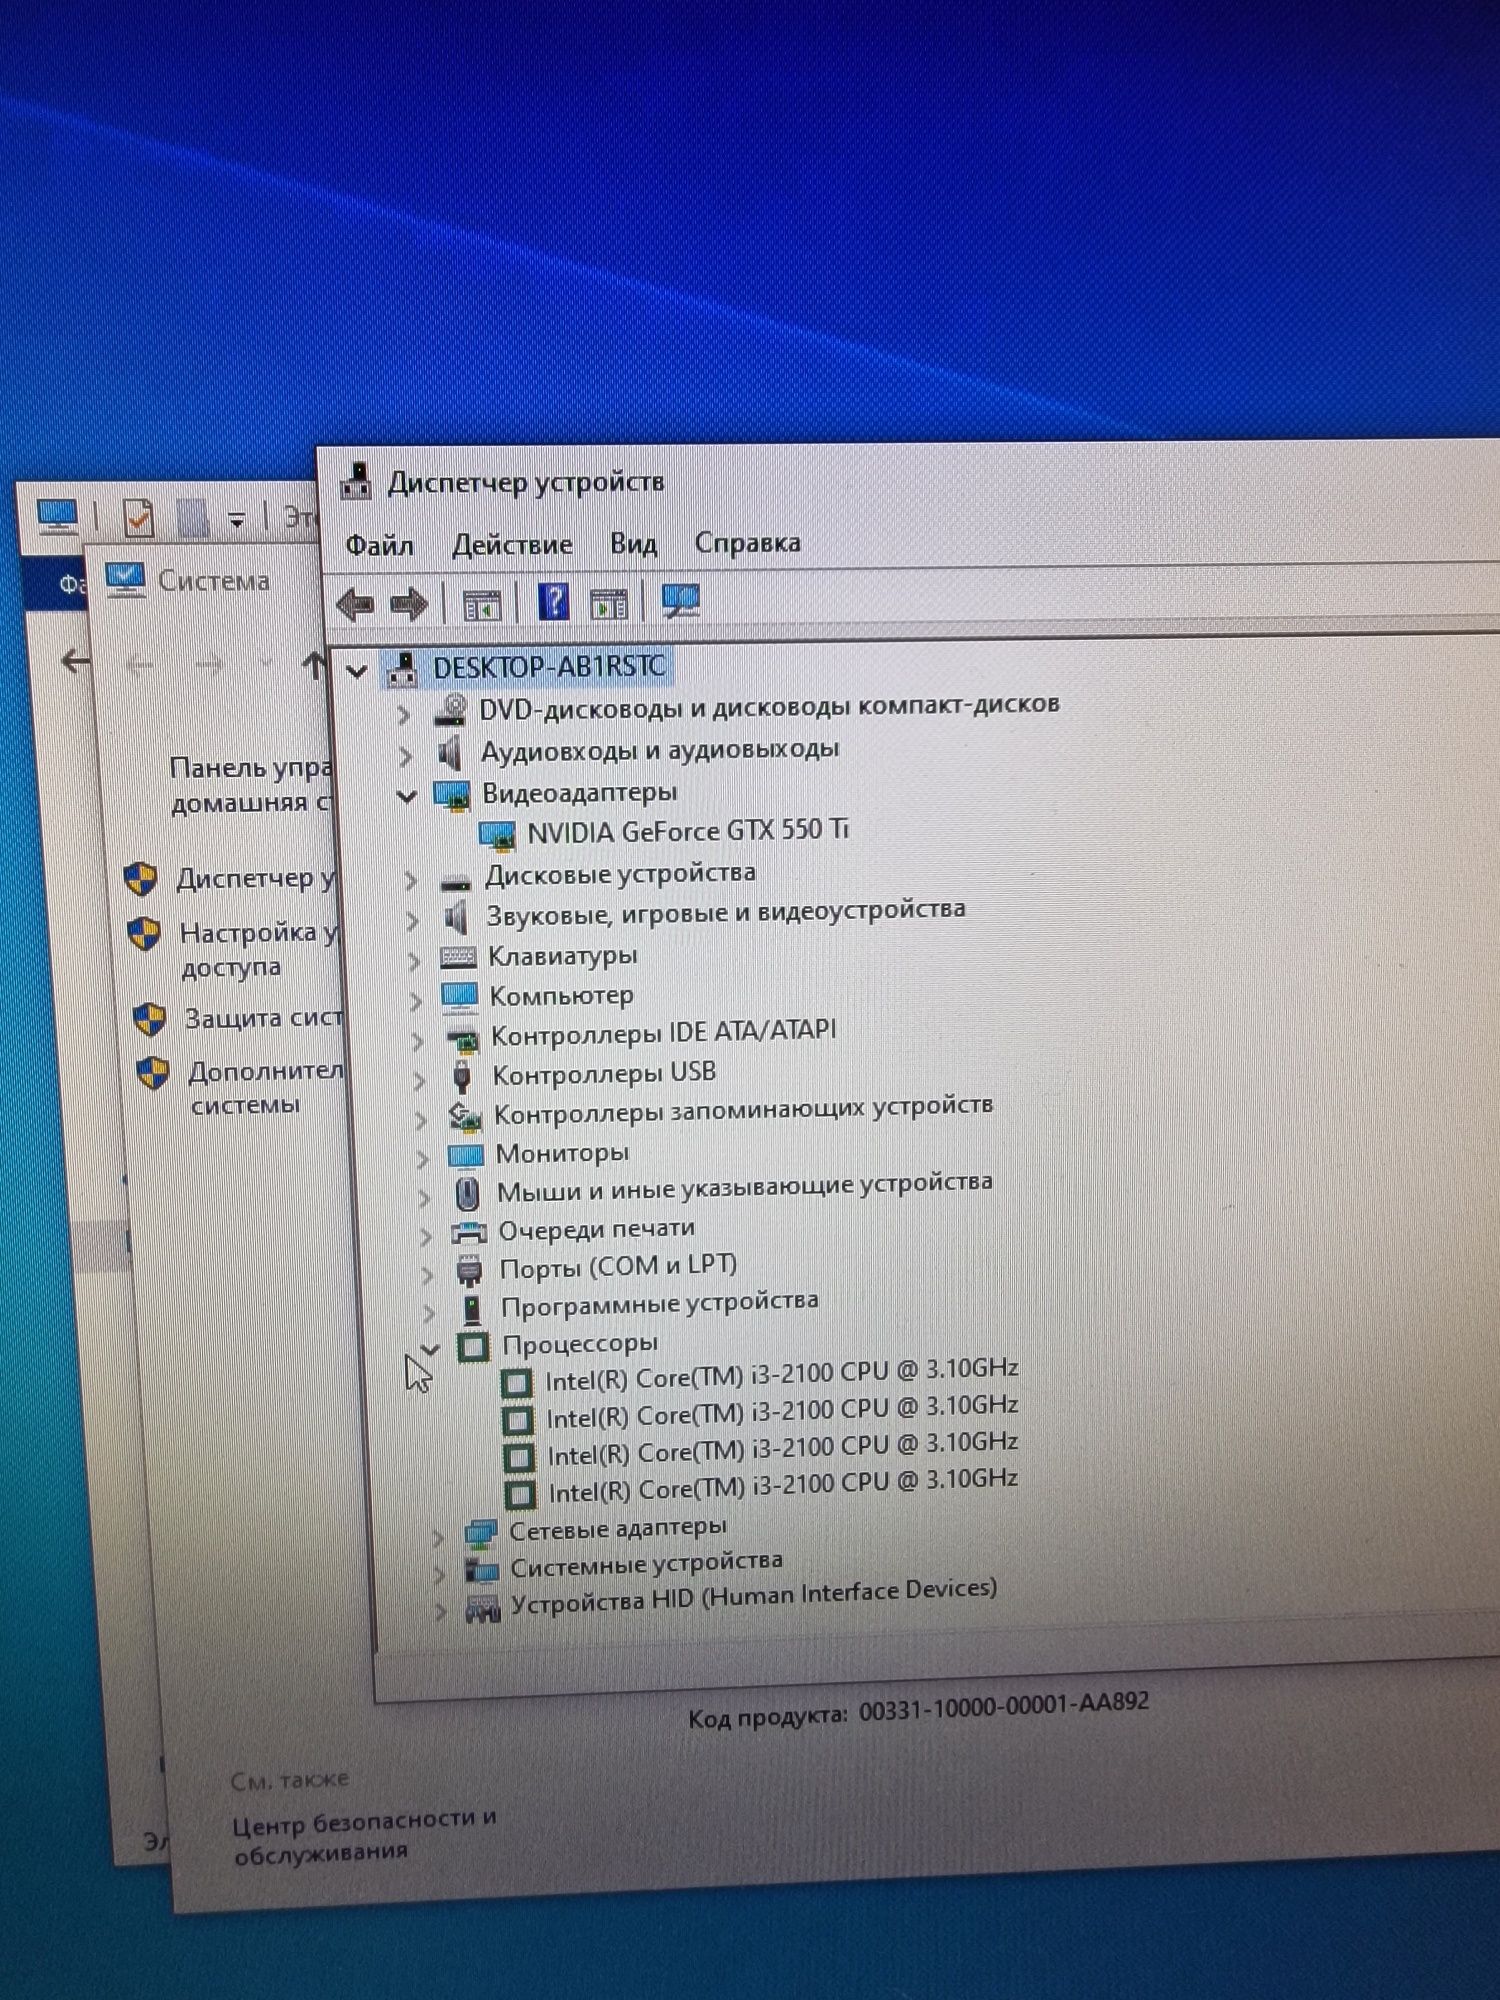Open the Properties toolbar icon in Device Manager
This screenshot has height=2000, width=1500.
[x=481, y=604]
